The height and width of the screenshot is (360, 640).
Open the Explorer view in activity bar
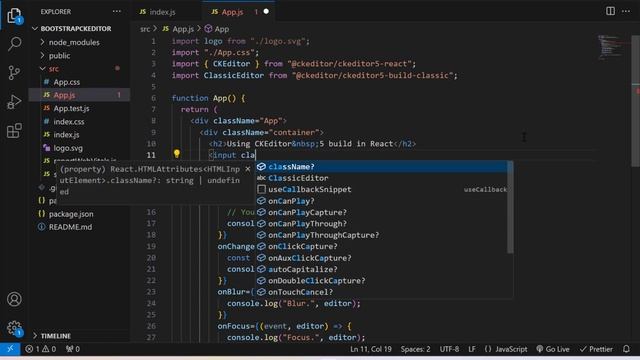[14, 16]
